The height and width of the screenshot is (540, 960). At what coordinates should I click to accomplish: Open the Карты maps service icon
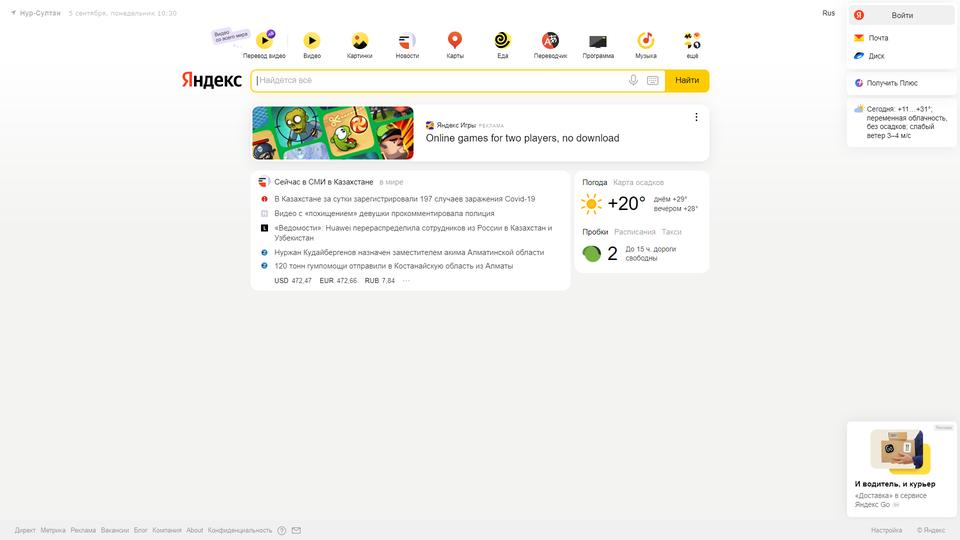(454, 41)
